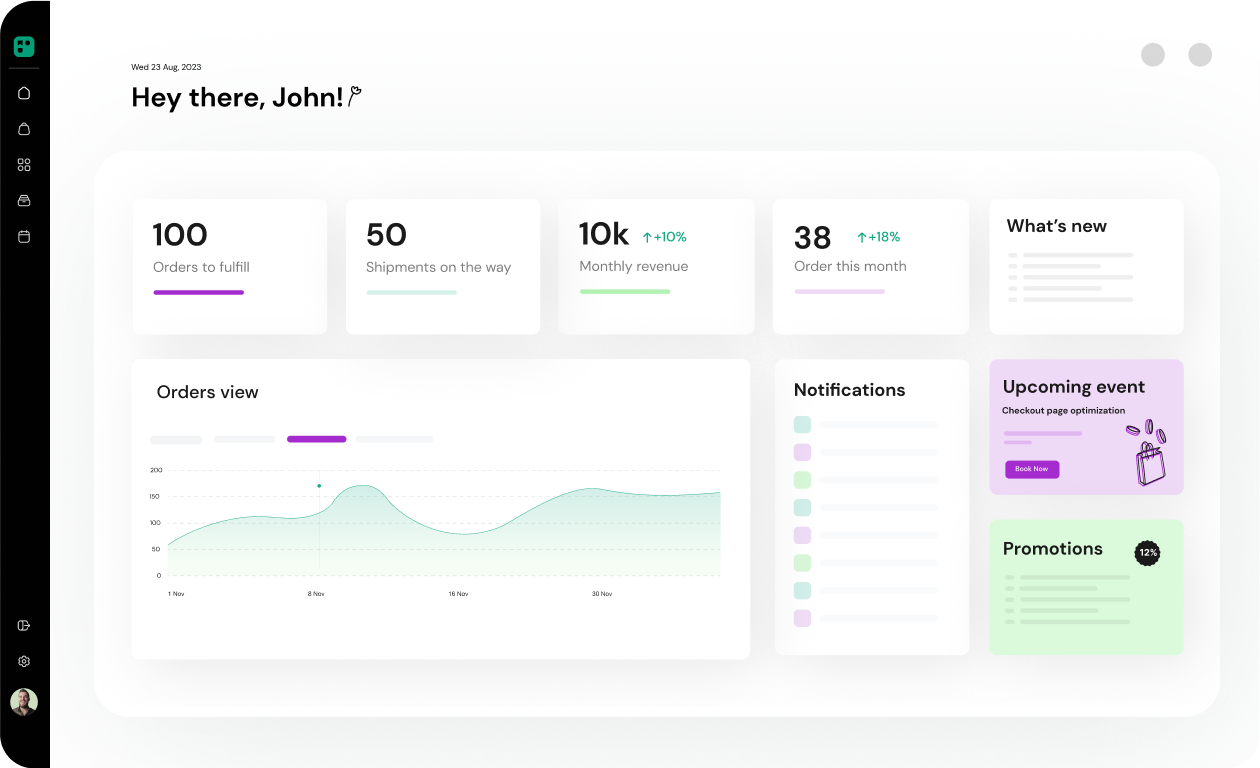Click the green bar under Monthly revenue

tap(625, 291)
